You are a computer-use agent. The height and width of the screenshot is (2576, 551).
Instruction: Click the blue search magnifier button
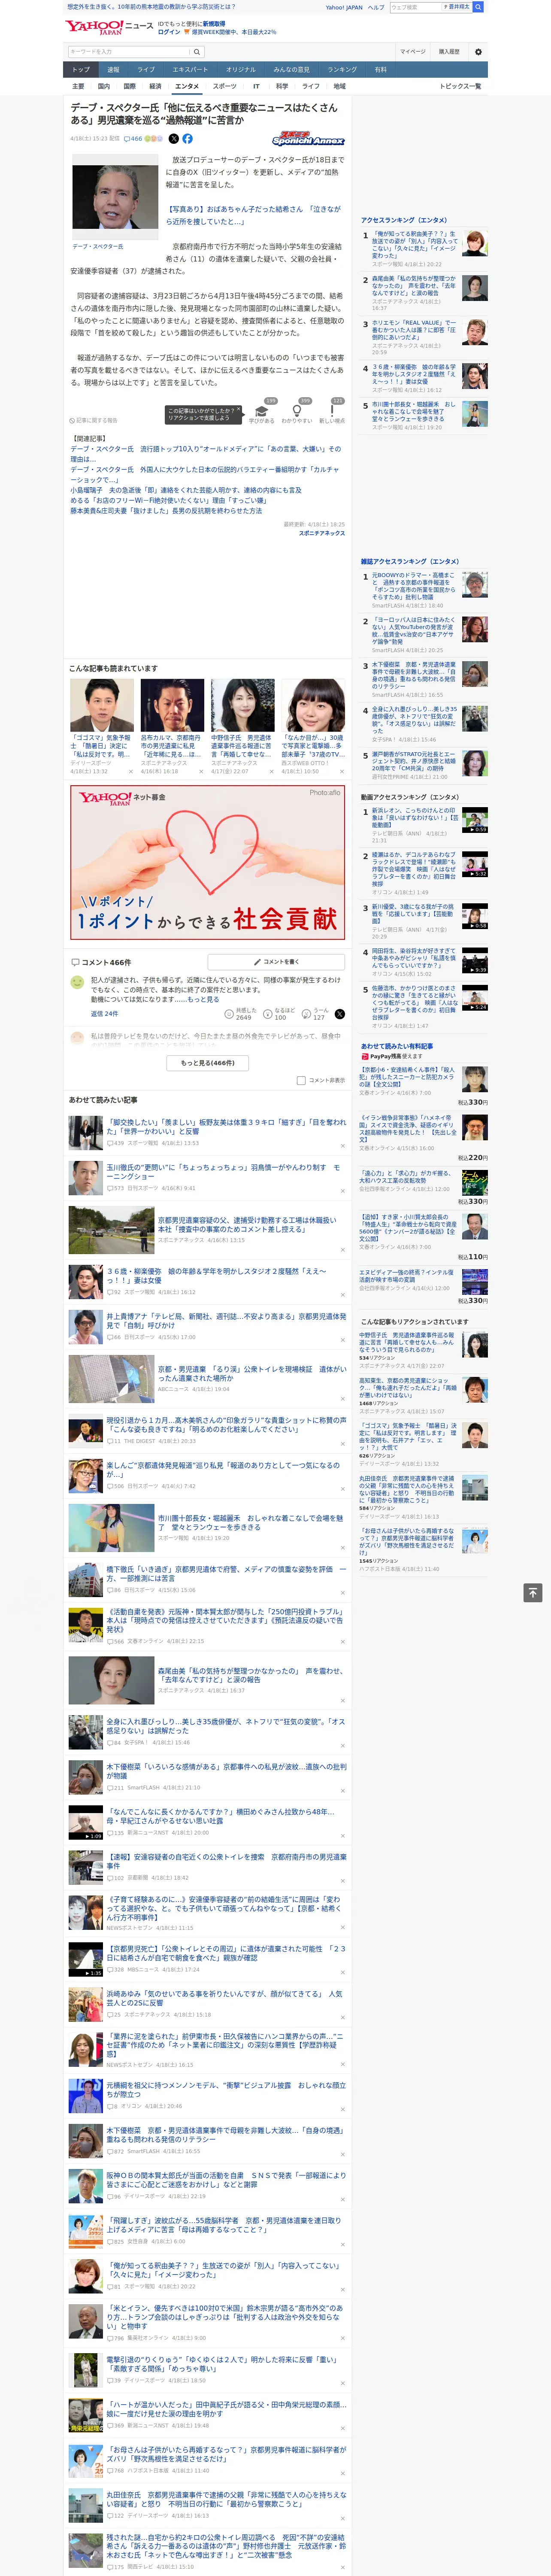(478, 7)
